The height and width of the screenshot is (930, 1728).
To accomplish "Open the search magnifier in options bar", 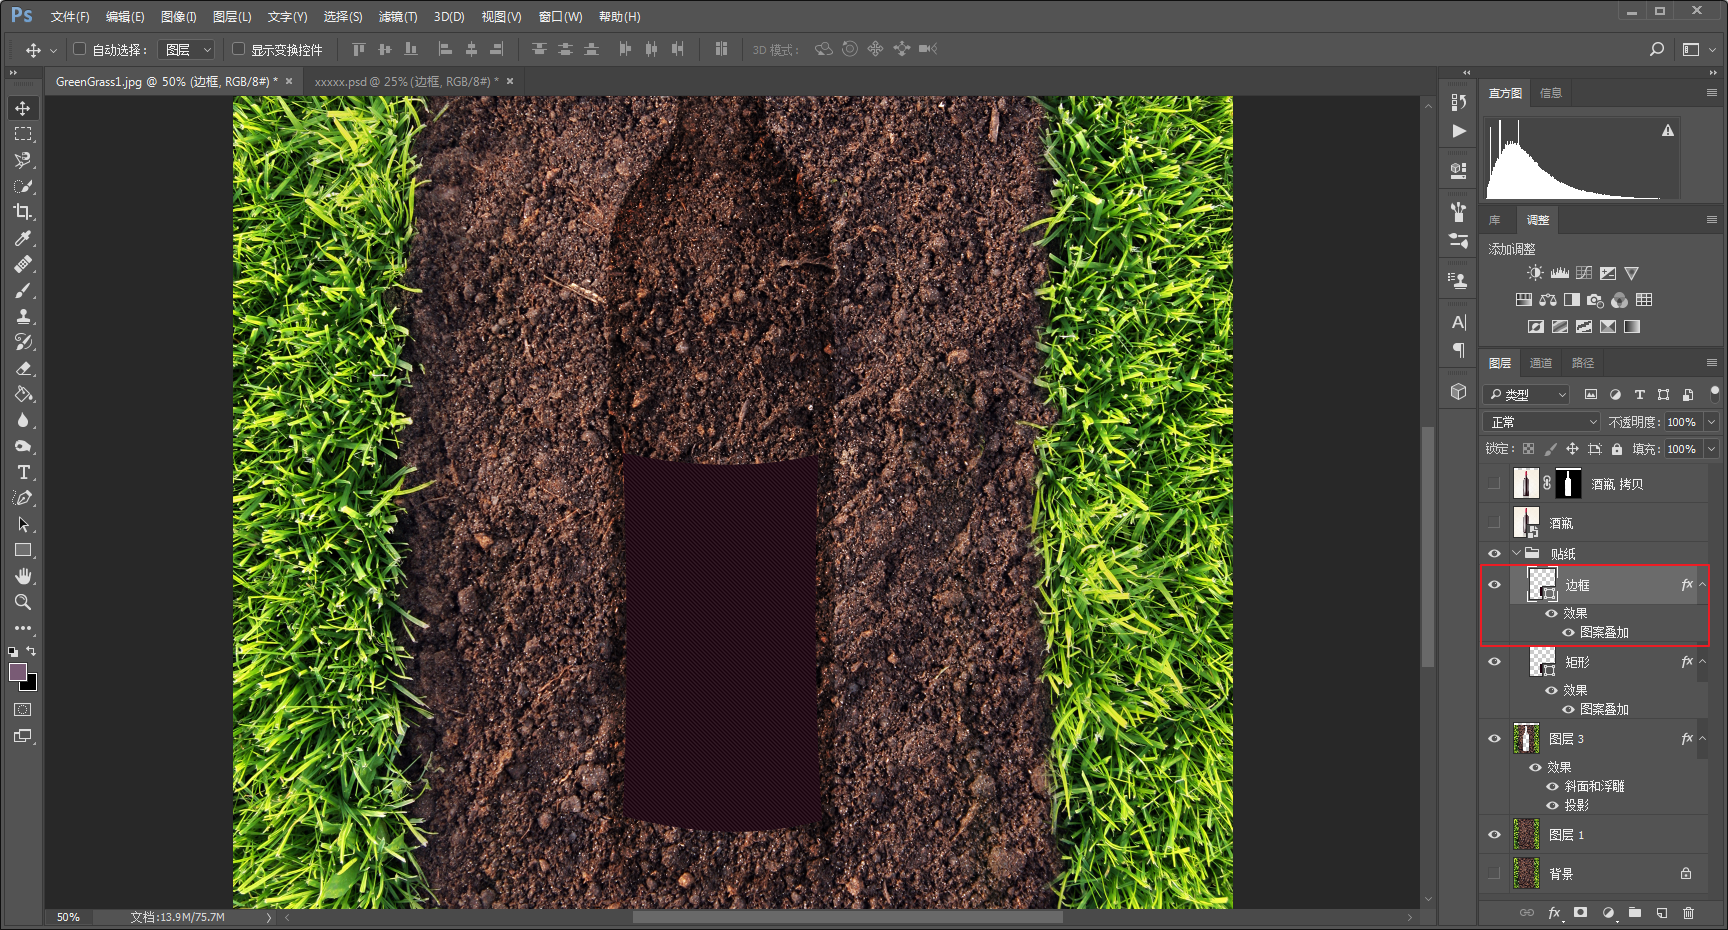I will pos(1657,49).
